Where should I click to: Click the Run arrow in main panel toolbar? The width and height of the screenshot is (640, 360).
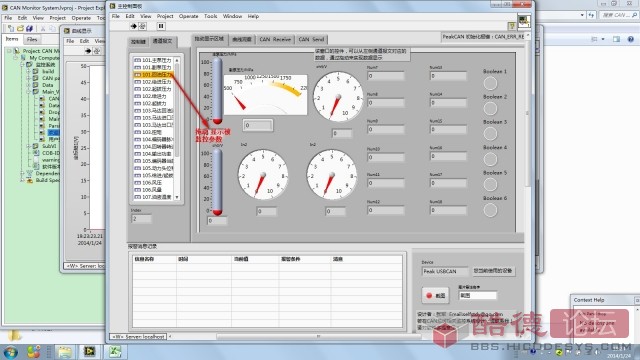coord(133,26)
